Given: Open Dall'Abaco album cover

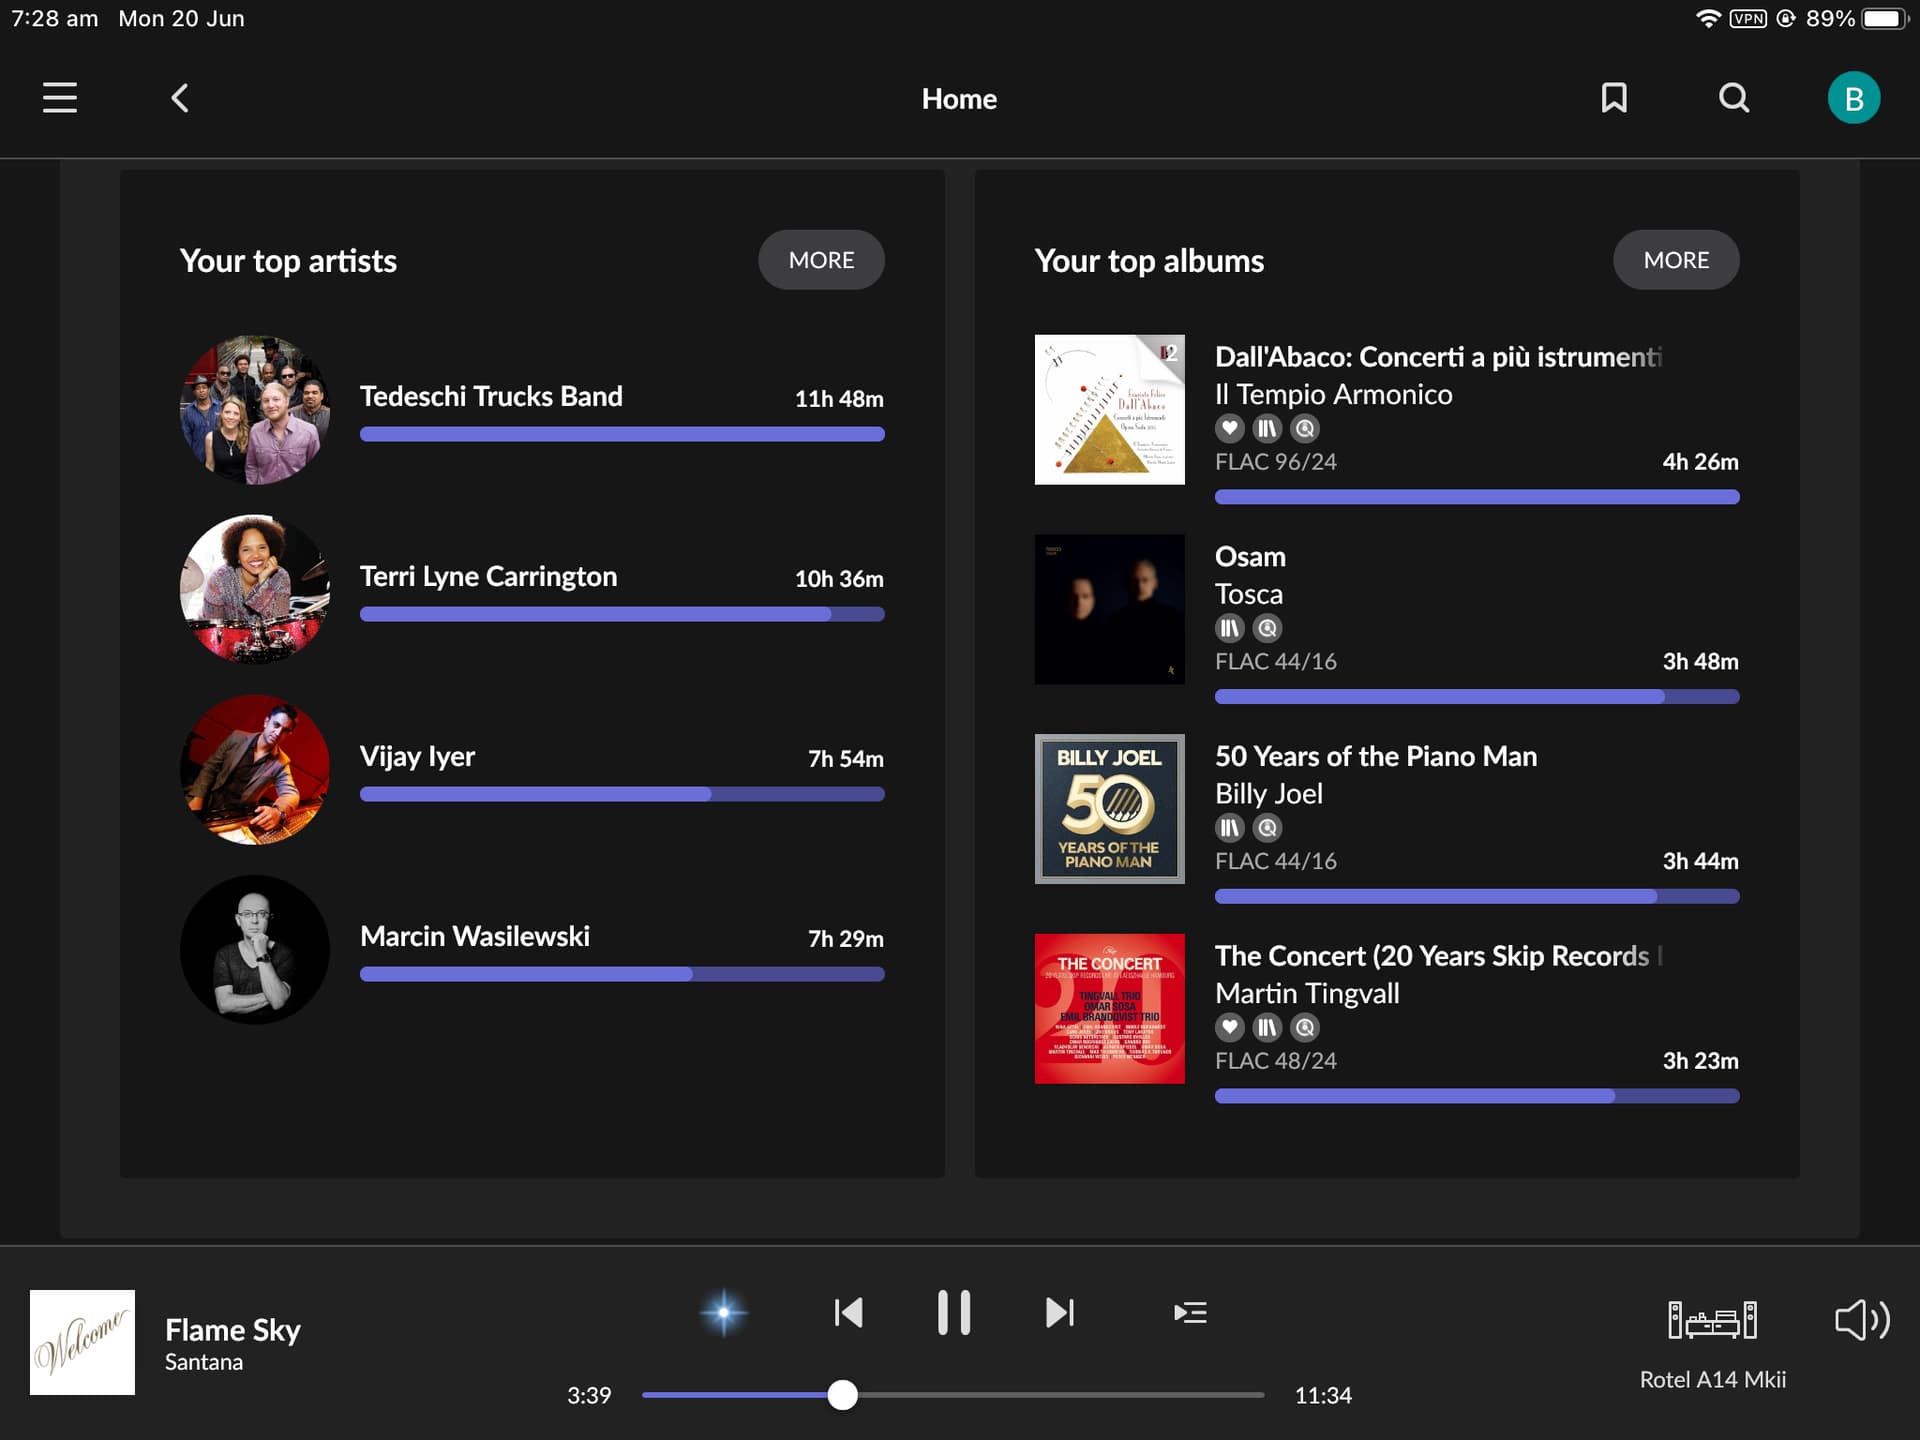Looking at the screenshot, I should click(x=1110, y=410).
